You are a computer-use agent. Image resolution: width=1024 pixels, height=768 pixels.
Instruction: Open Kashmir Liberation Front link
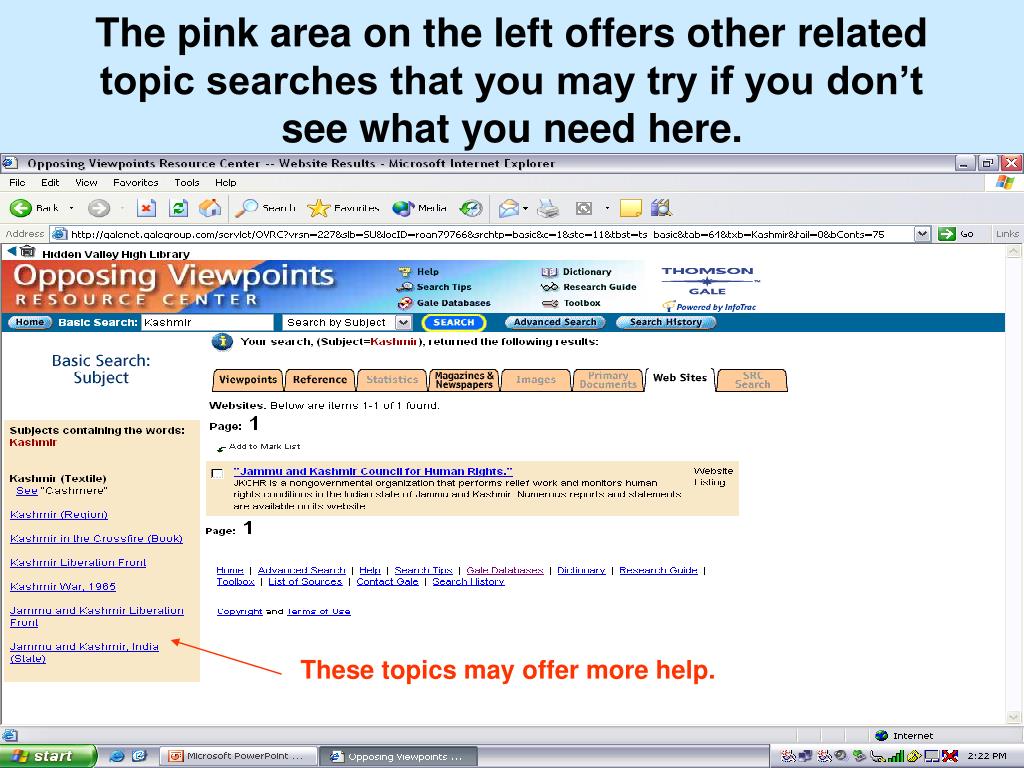[78, 562]
